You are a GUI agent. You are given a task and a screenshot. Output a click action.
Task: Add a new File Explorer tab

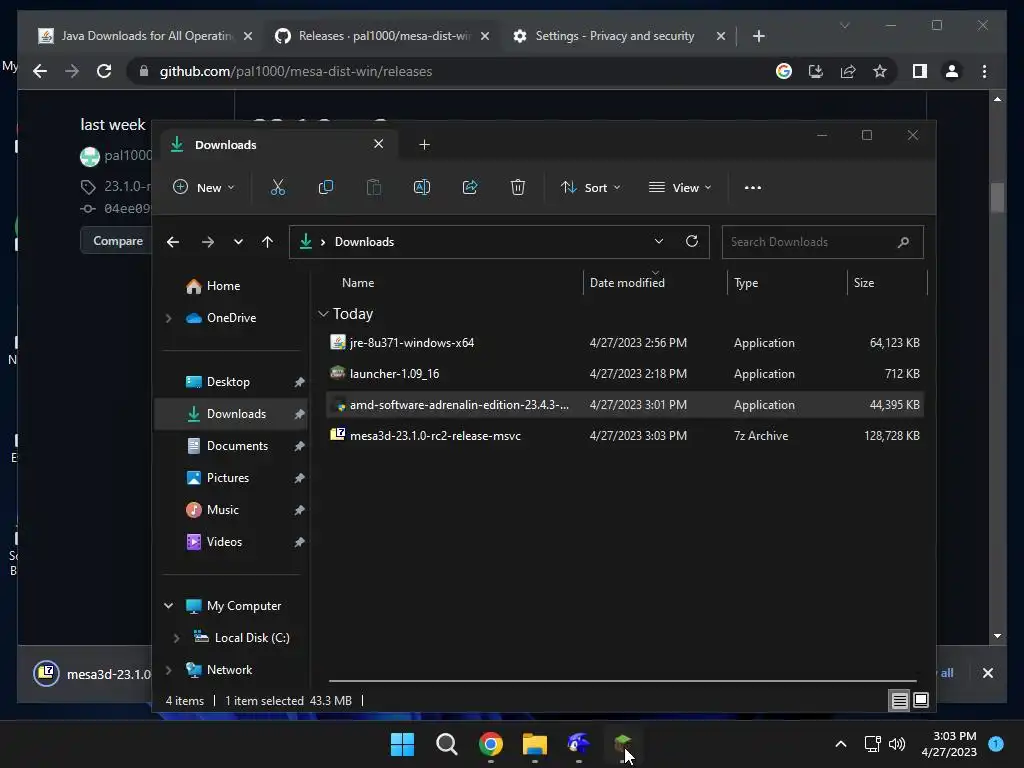coord(424,145)
